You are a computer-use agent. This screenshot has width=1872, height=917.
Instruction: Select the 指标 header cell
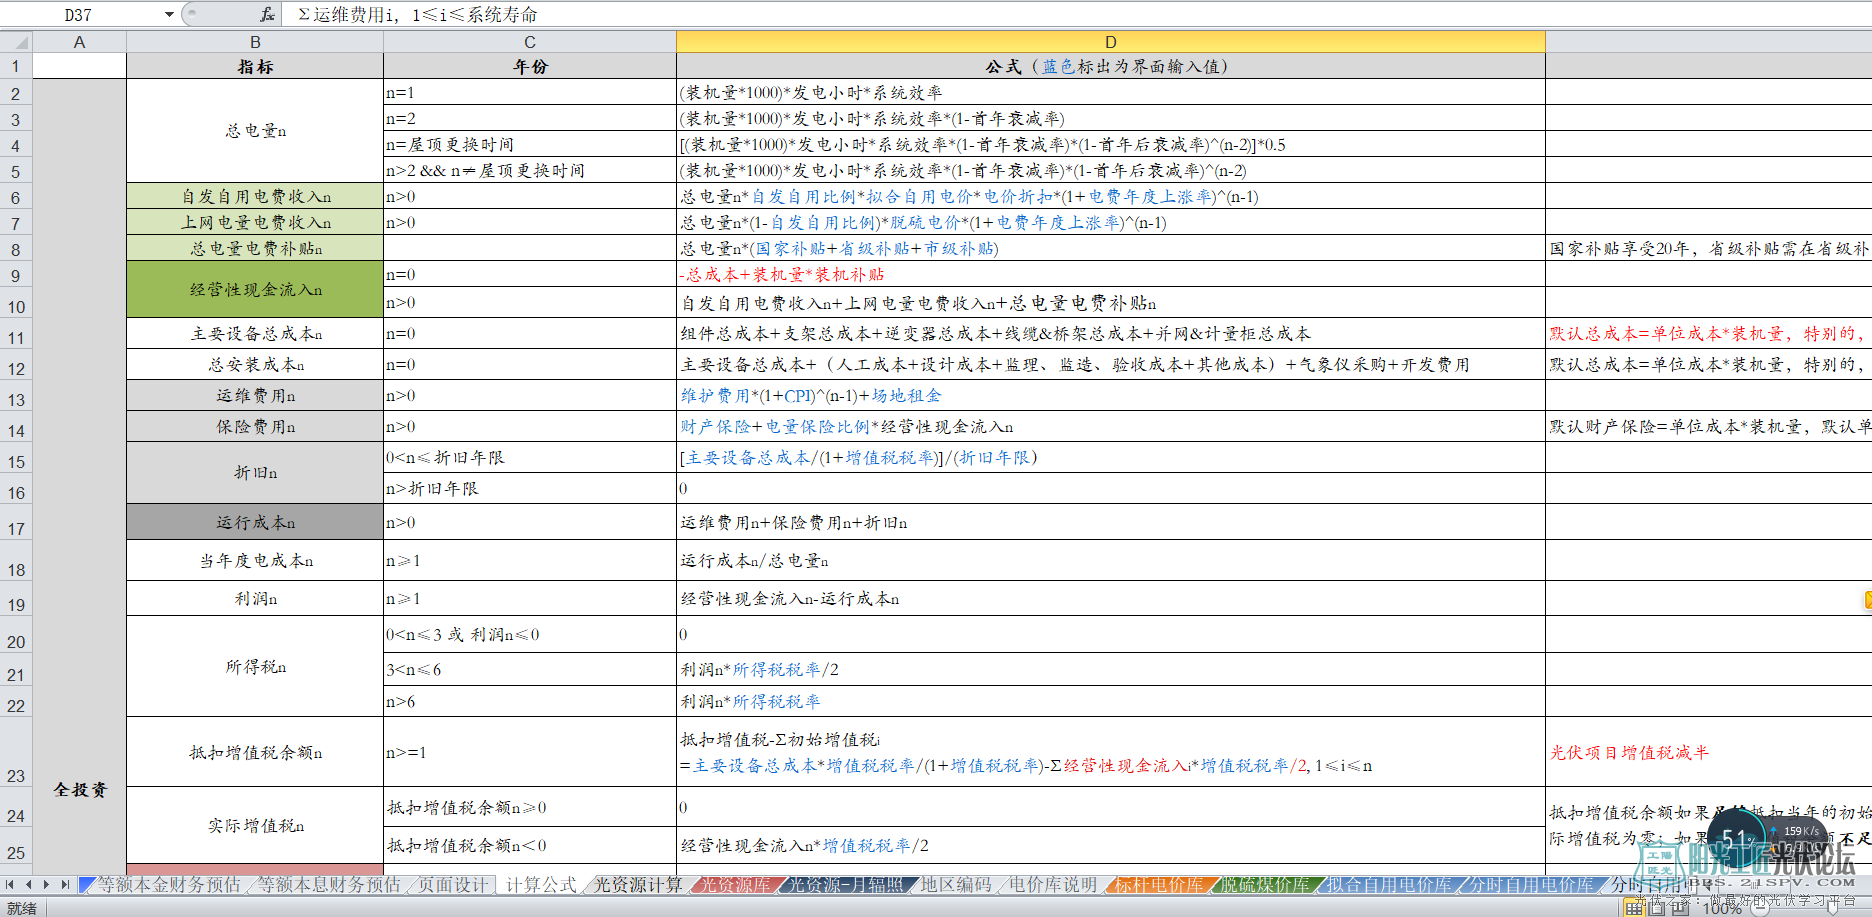[x=255, y=66]
